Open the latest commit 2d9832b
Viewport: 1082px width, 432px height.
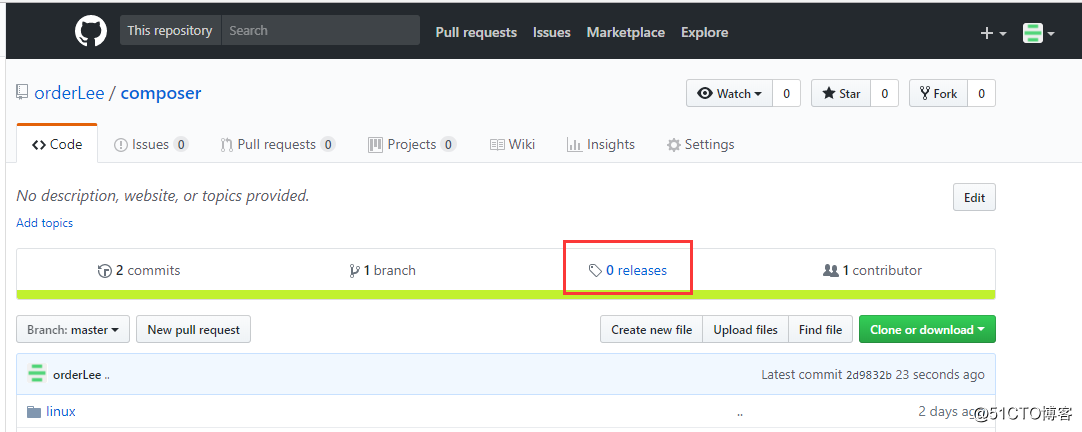click(869, 375)
